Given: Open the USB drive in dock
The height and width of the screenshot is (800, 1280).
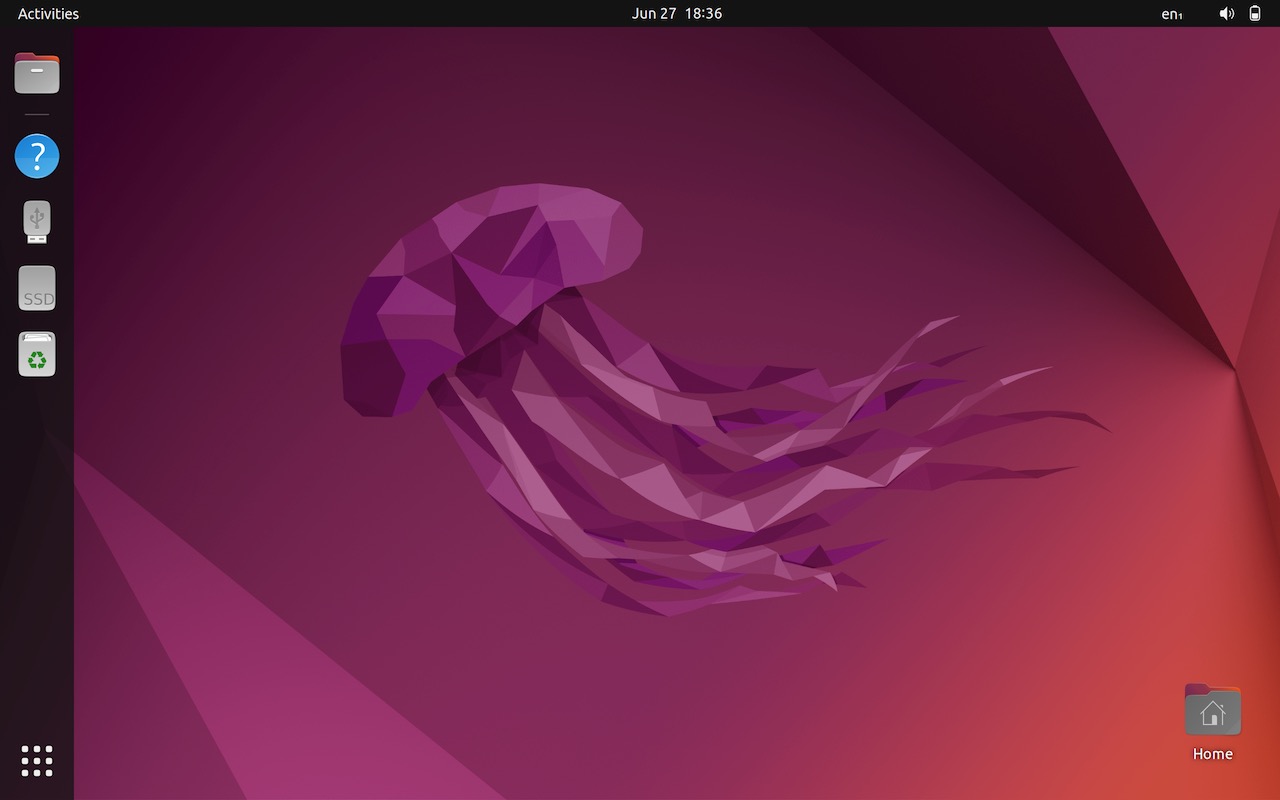Looking at the screenshot, I should click(37, 222).
